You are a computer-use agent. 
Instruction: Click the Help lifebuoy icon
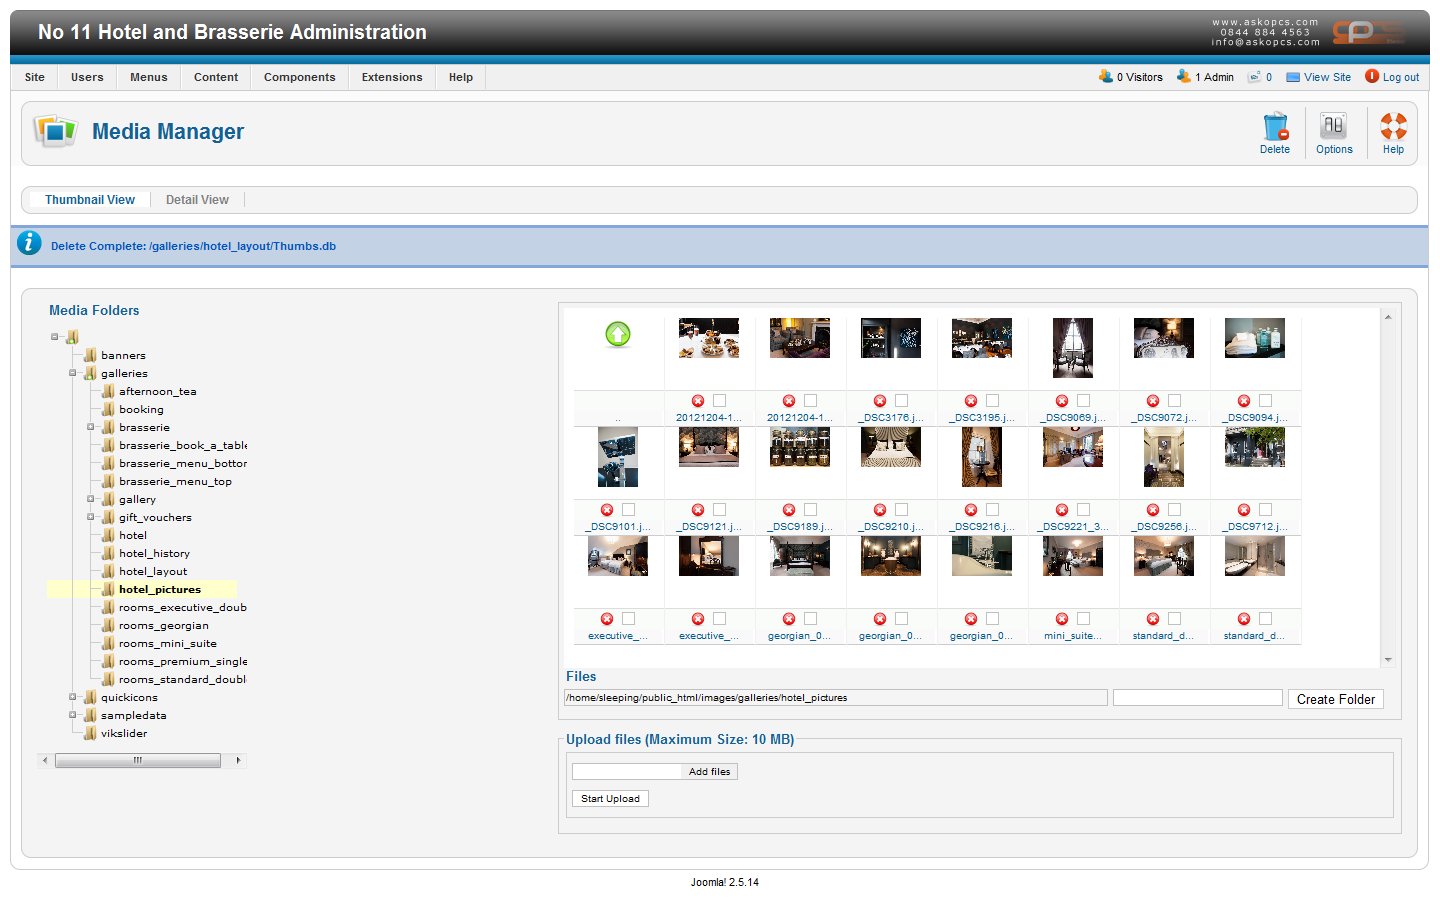click(1393, 128)
